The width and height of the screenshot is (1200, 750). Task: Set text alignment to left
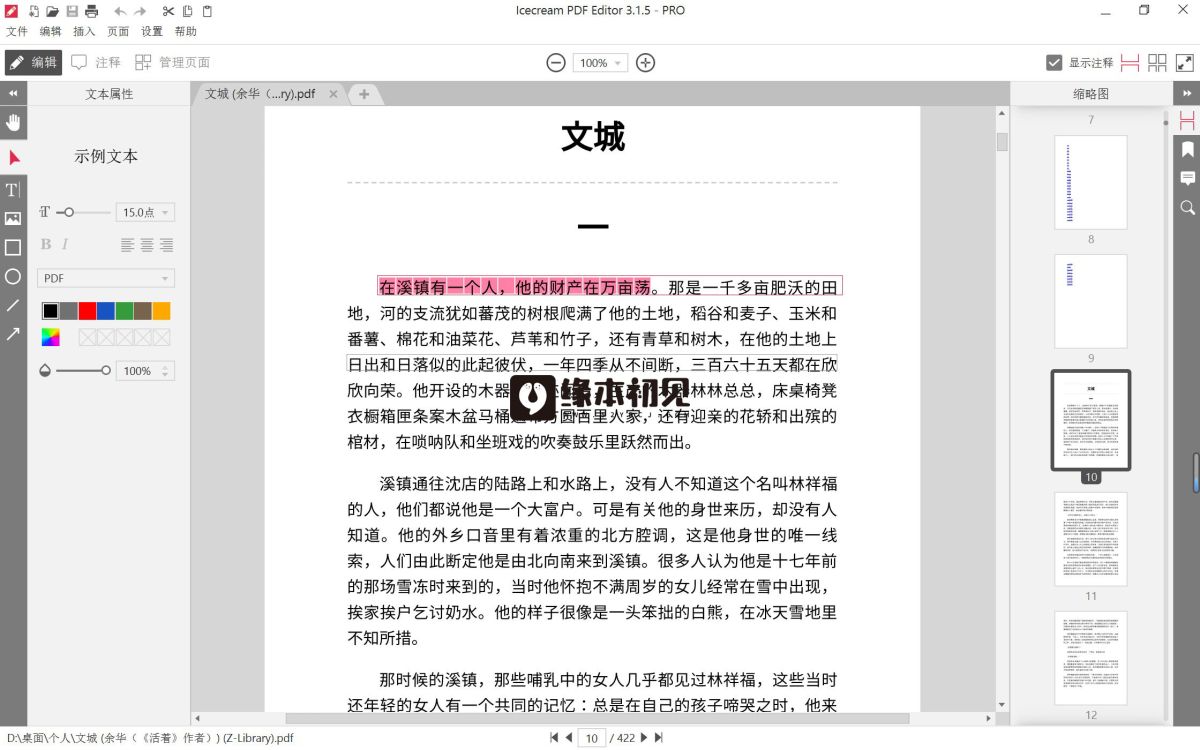pos(127,245)
